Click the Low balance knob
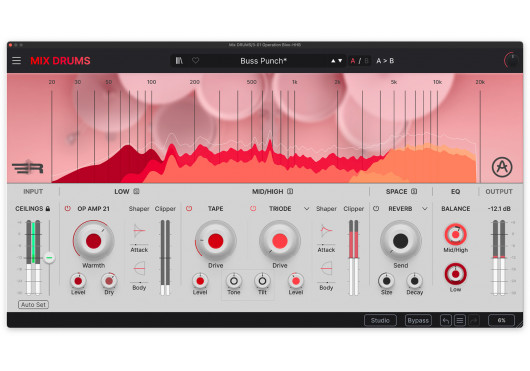The width and height of the screenshot is (530, 371). (455, 274)
